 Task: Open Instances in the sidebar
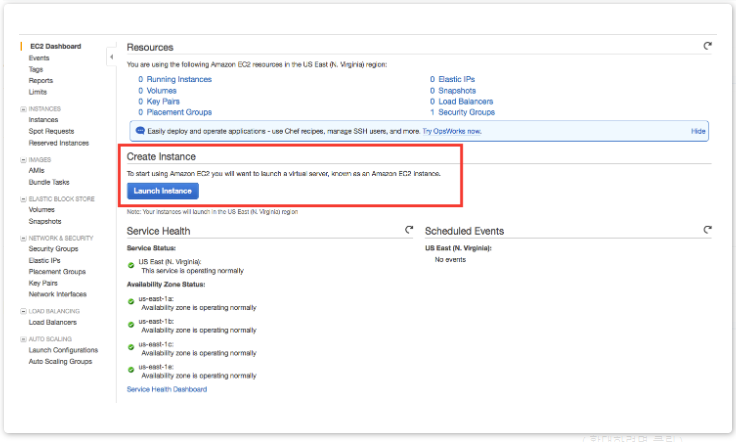click(43, 120)
